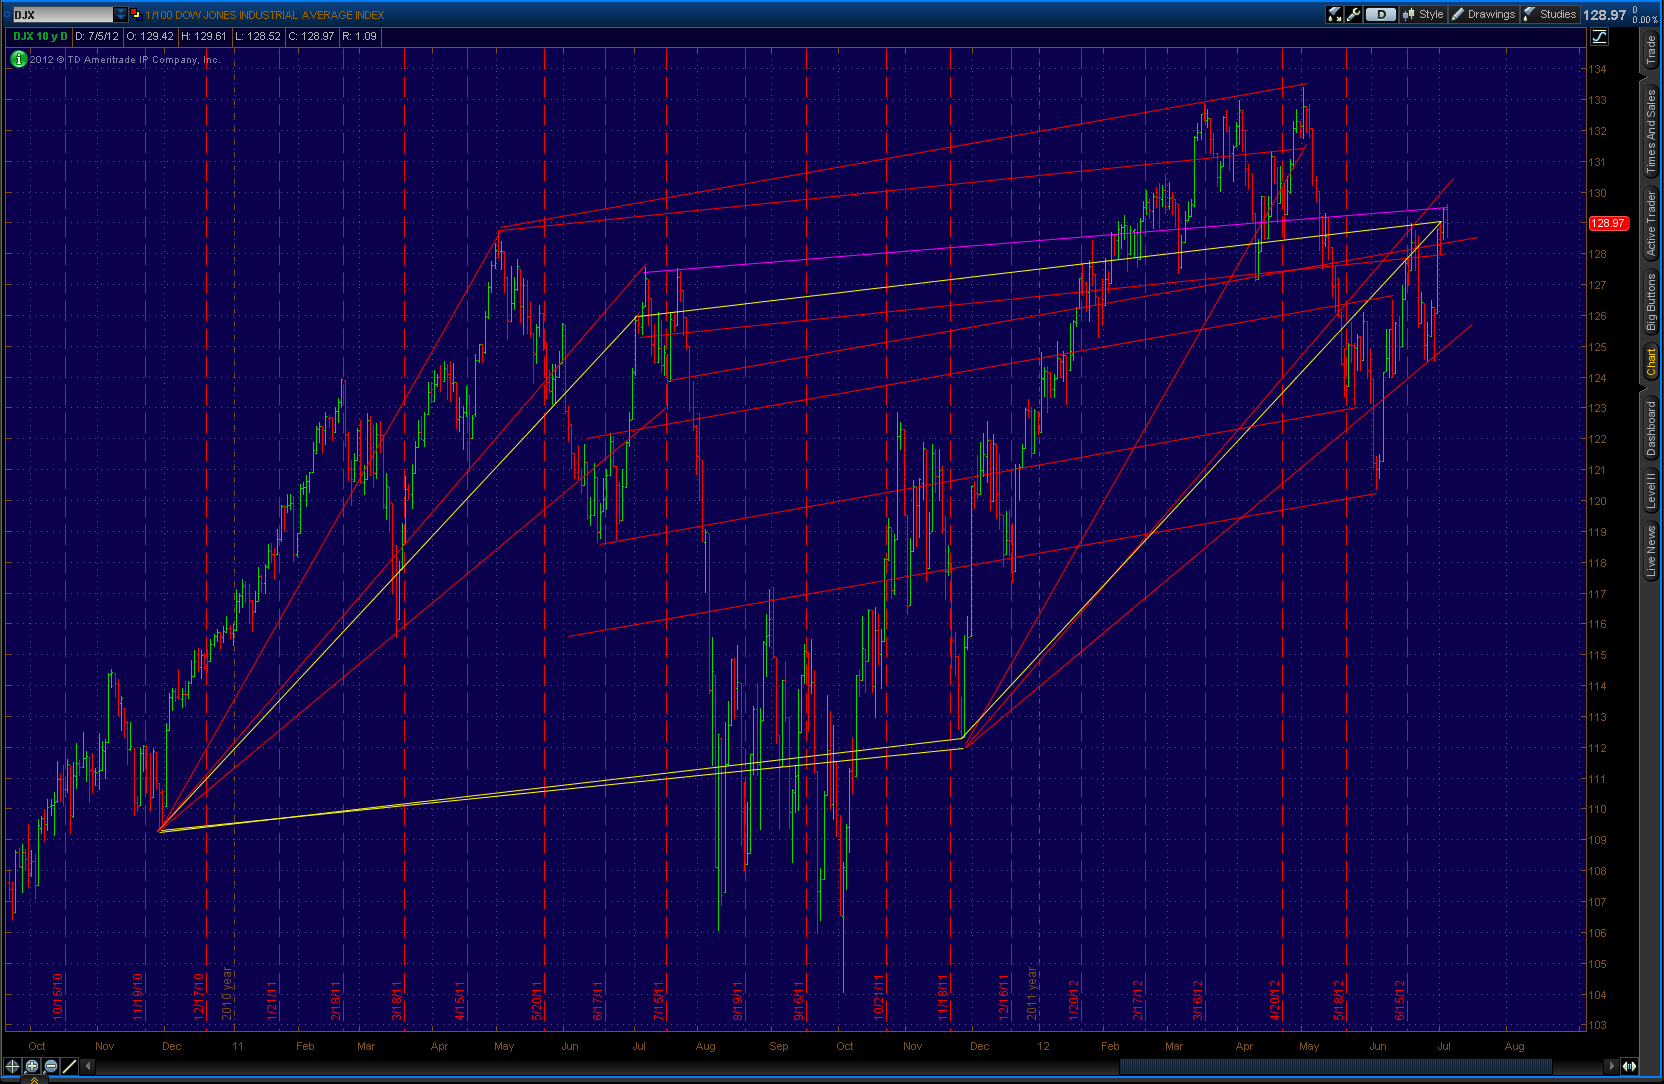
Task: Select the crosshair pointer tool
Action: pos(12,1066)
